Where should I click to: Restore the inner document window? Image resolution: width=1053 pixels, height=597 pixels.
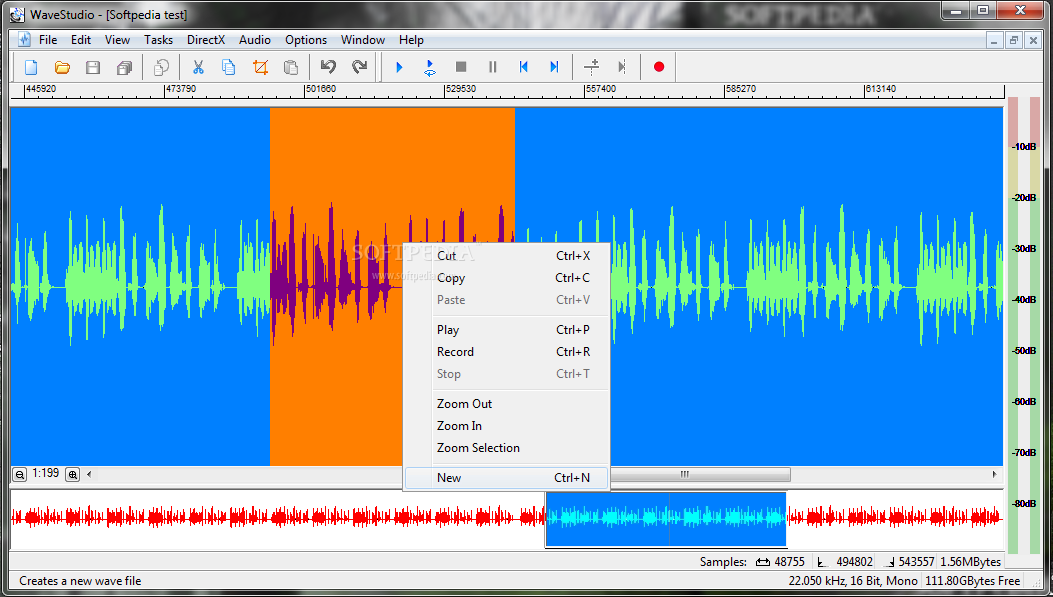pos(1014,40)
